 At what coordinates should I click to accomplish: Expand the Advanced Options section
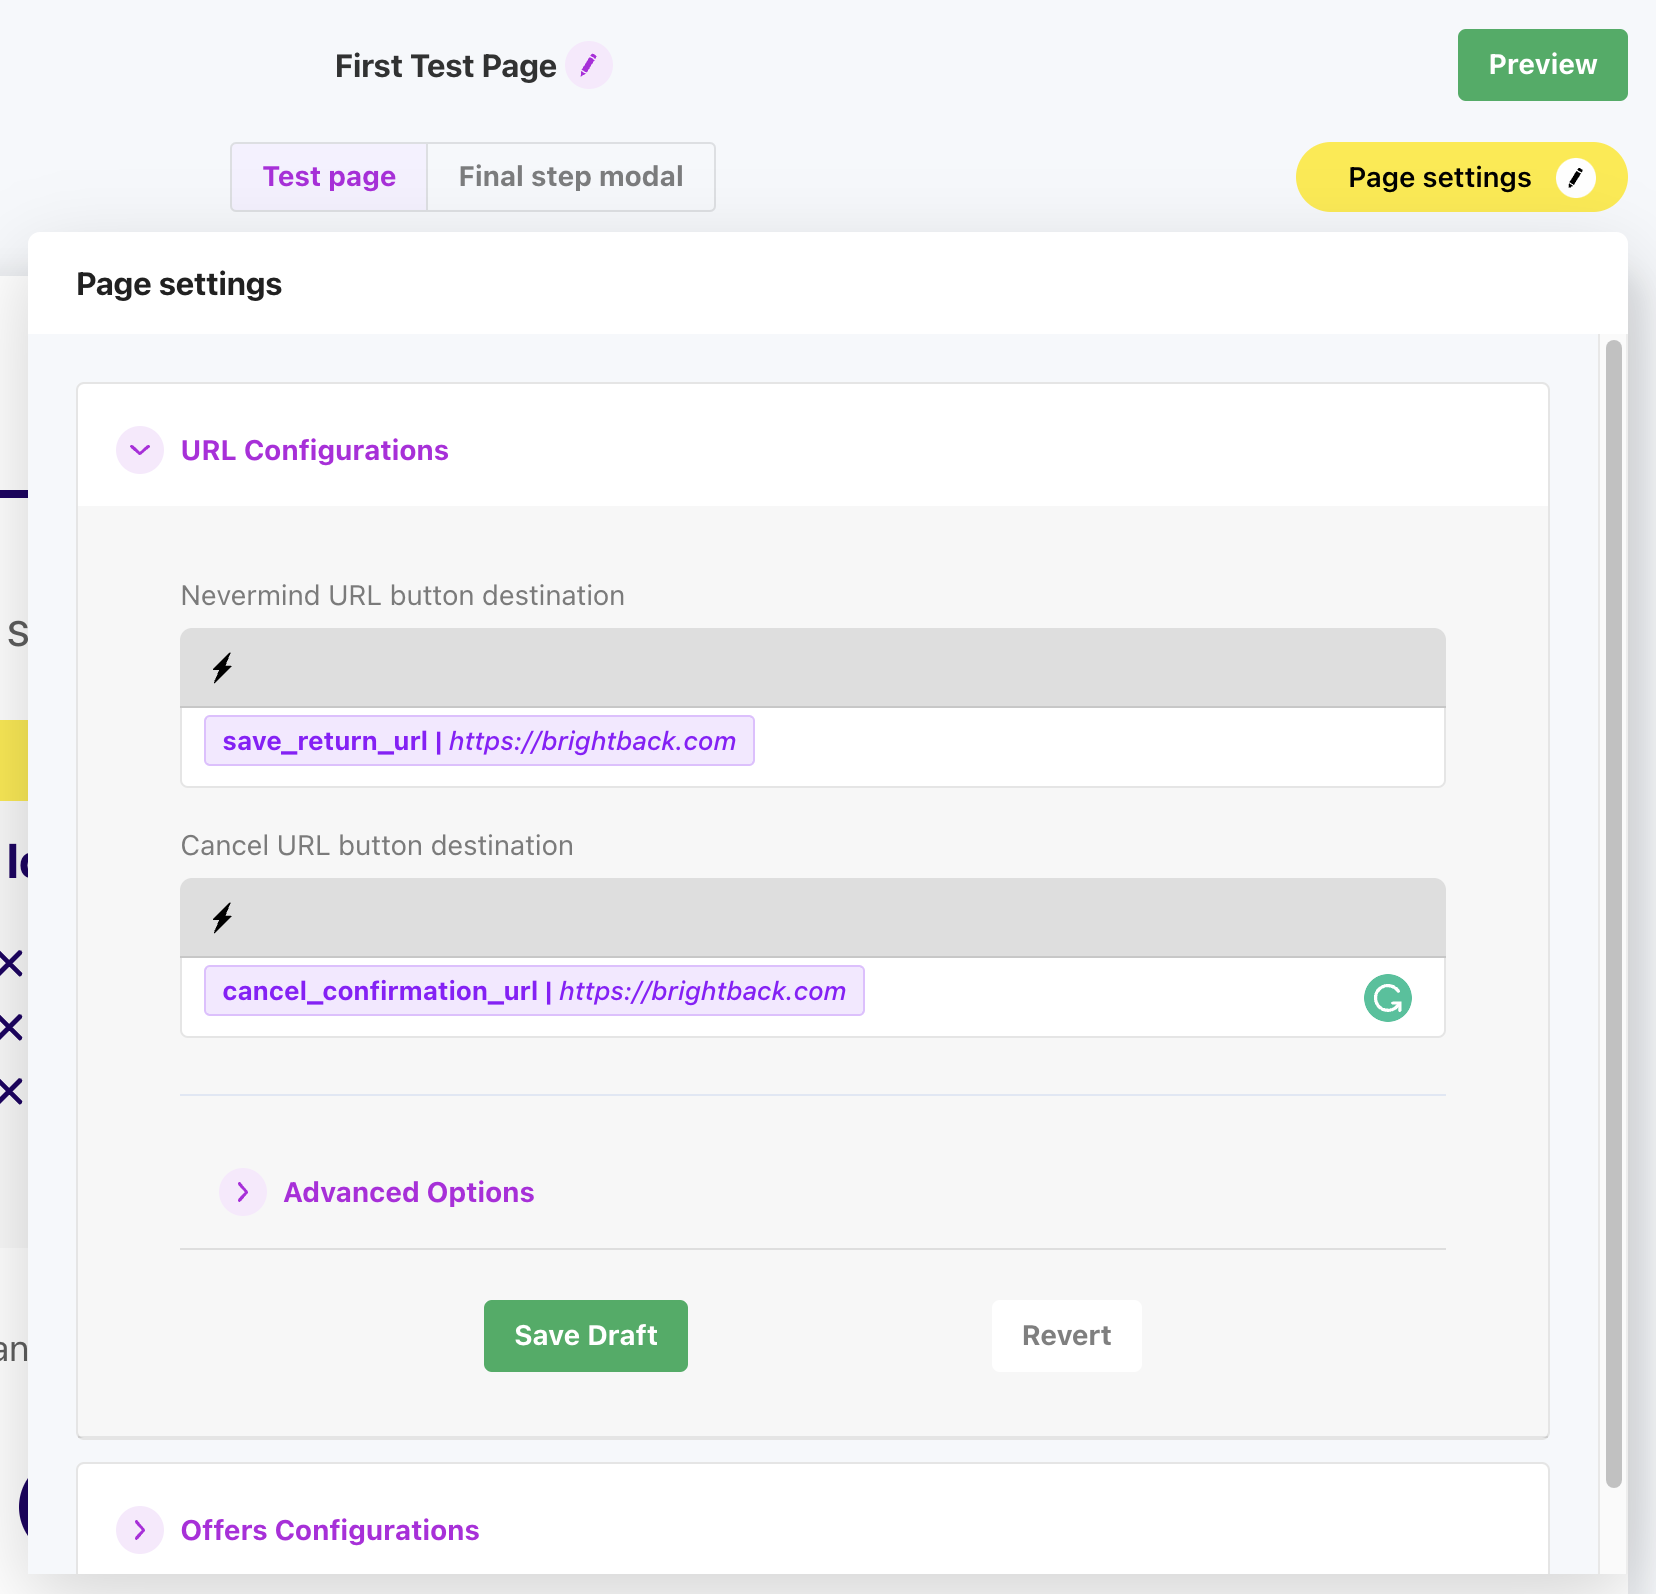[x=243, y=1192]
